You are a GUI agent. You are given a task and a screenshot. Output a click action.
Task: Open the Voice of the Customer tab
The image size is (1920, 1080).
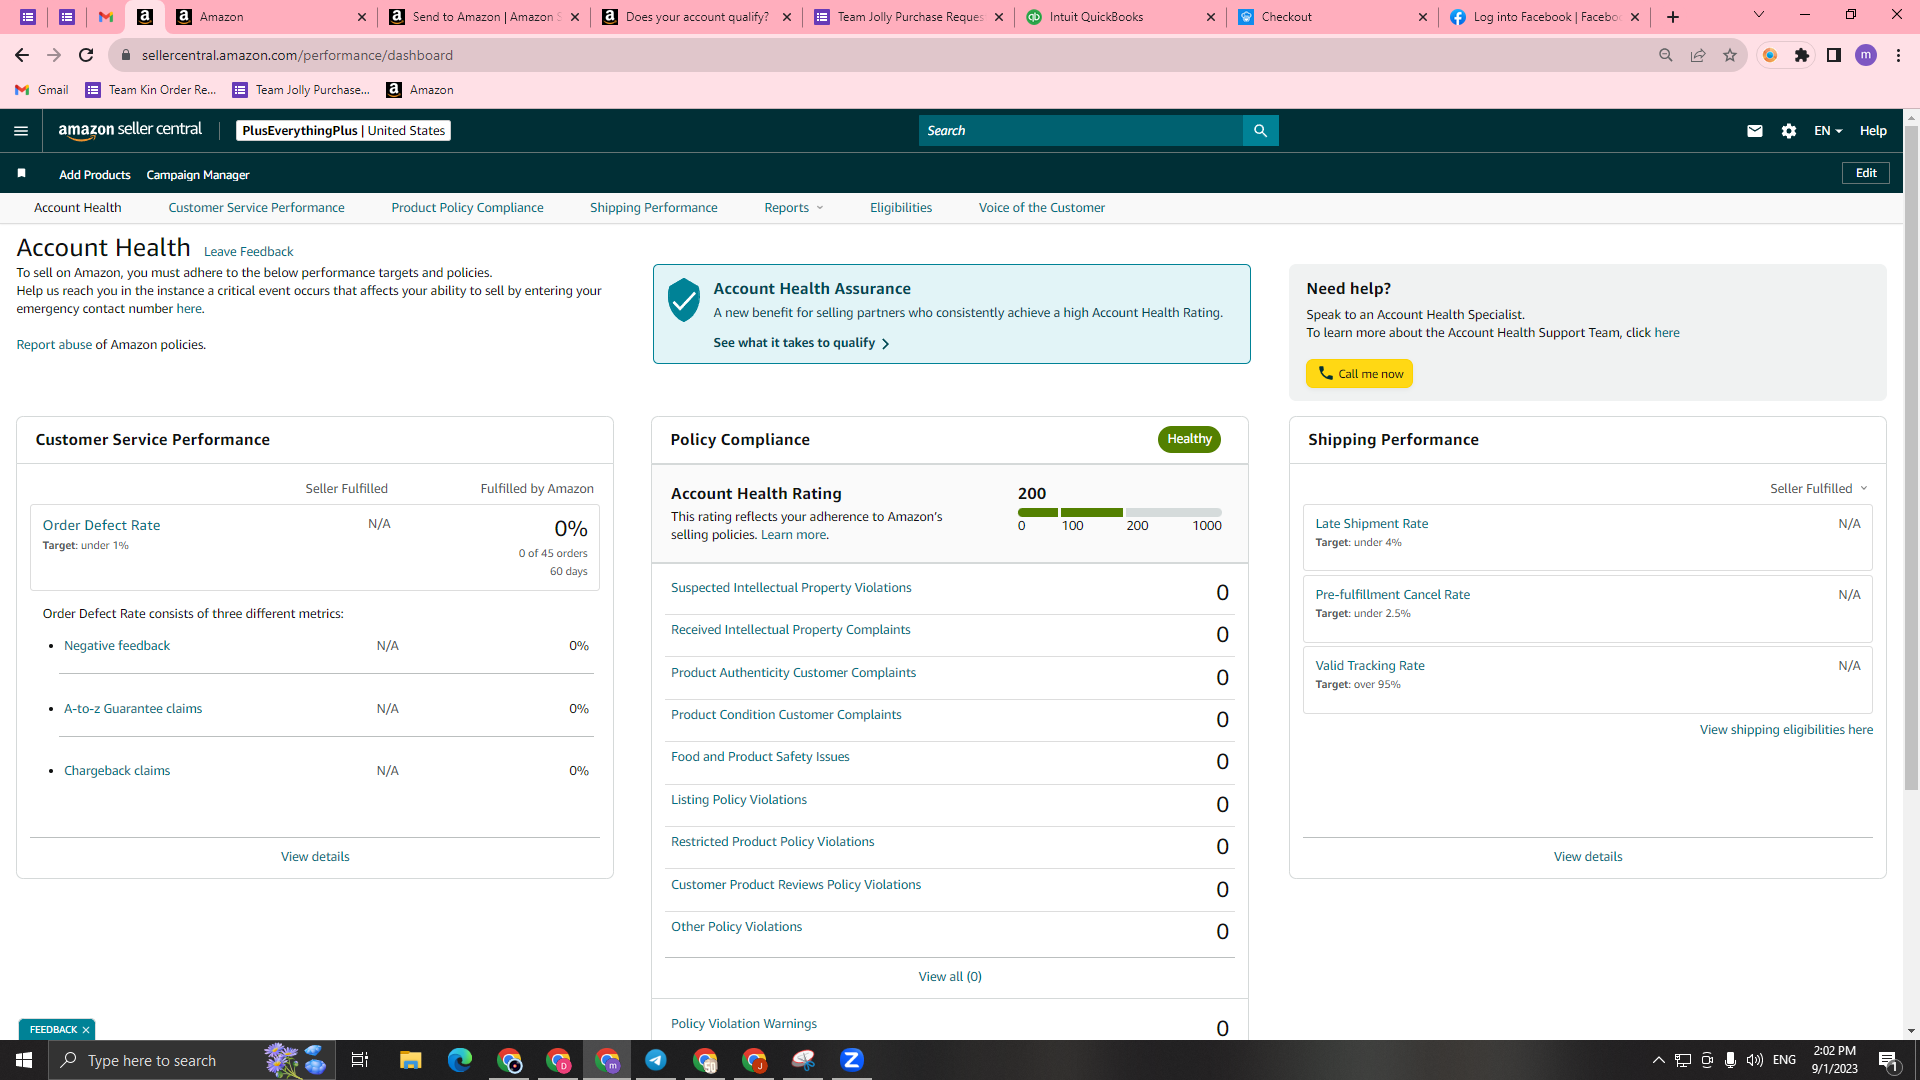pyautogui.click(x=1042, y=208)
